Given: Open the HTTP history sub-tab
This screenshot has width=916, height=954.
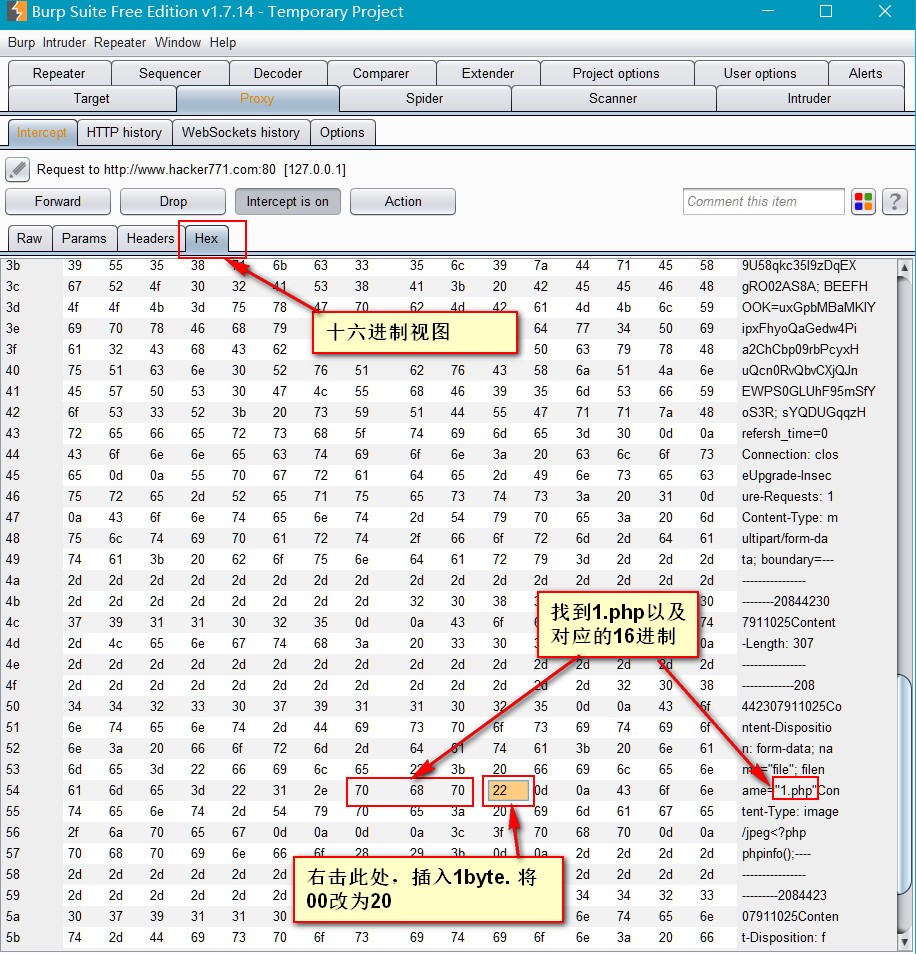Looking at the screenshot, I should coord(124,133).
